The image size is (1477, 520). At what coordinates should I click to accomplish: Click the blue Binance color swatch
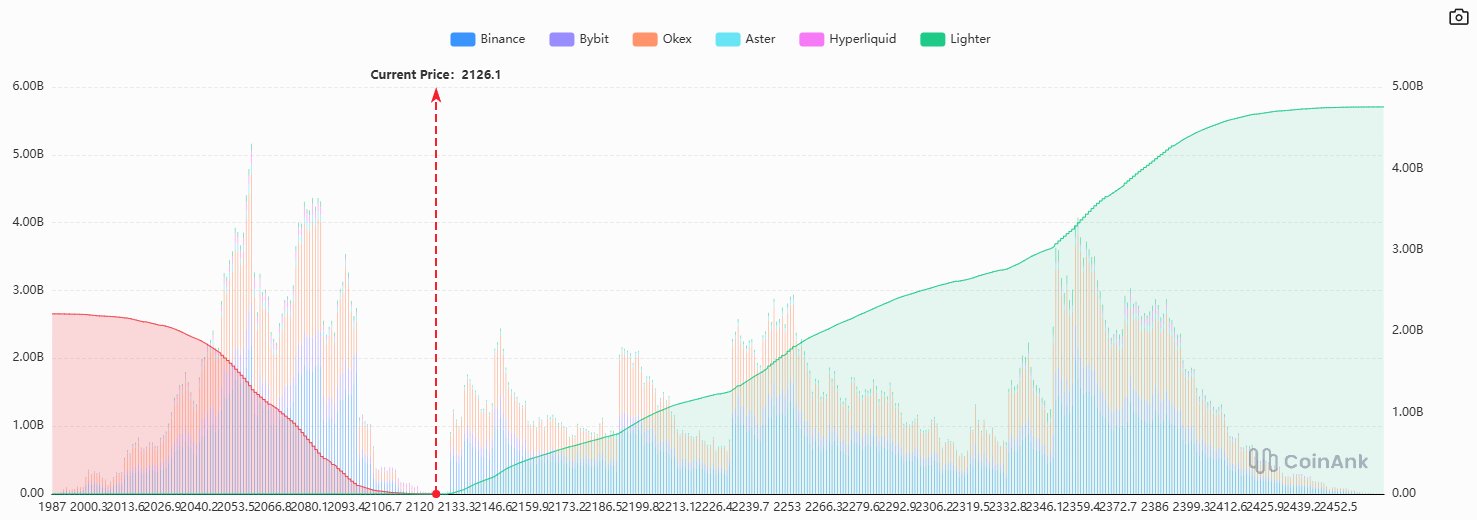click(x=462, y=39)
